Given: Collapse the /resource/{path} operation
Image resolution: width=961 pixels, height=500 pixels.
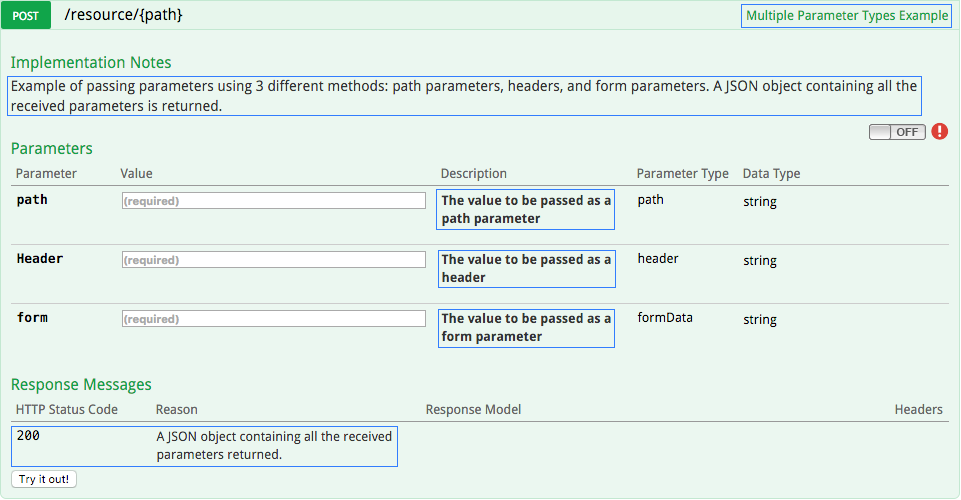Looking at the screenshot, I should point(123,16).
